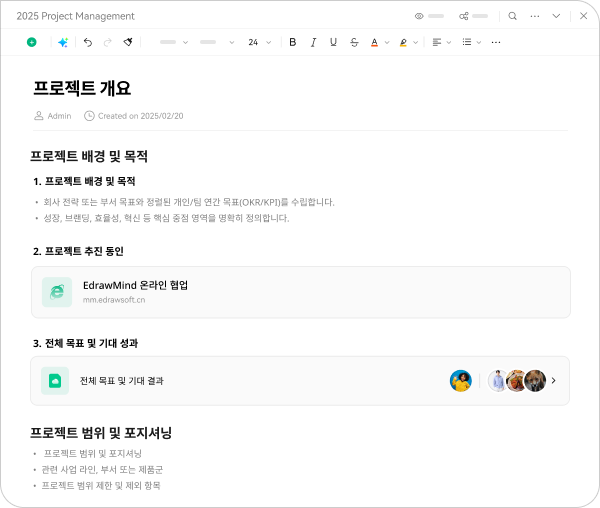Open the AI sparkle assistant

[63, 42]
